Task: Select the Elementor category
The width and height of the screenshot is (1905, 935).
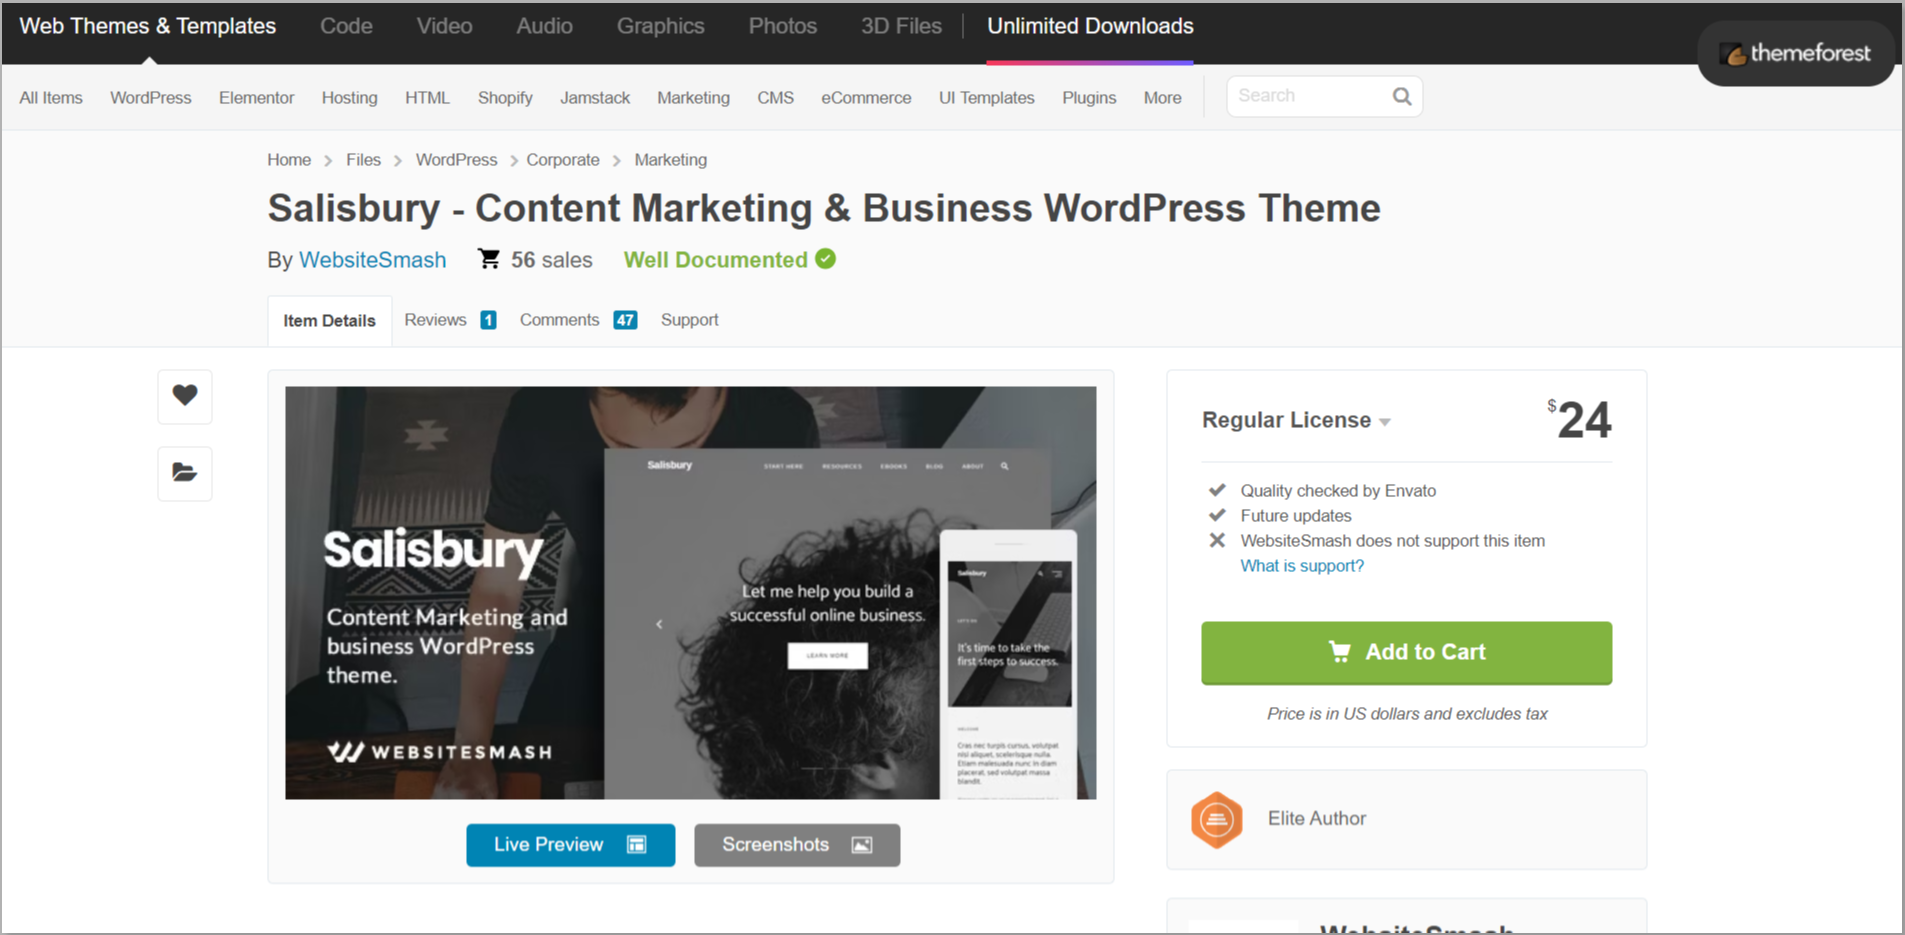Action: pyautogui.click(x=256, y=98)
